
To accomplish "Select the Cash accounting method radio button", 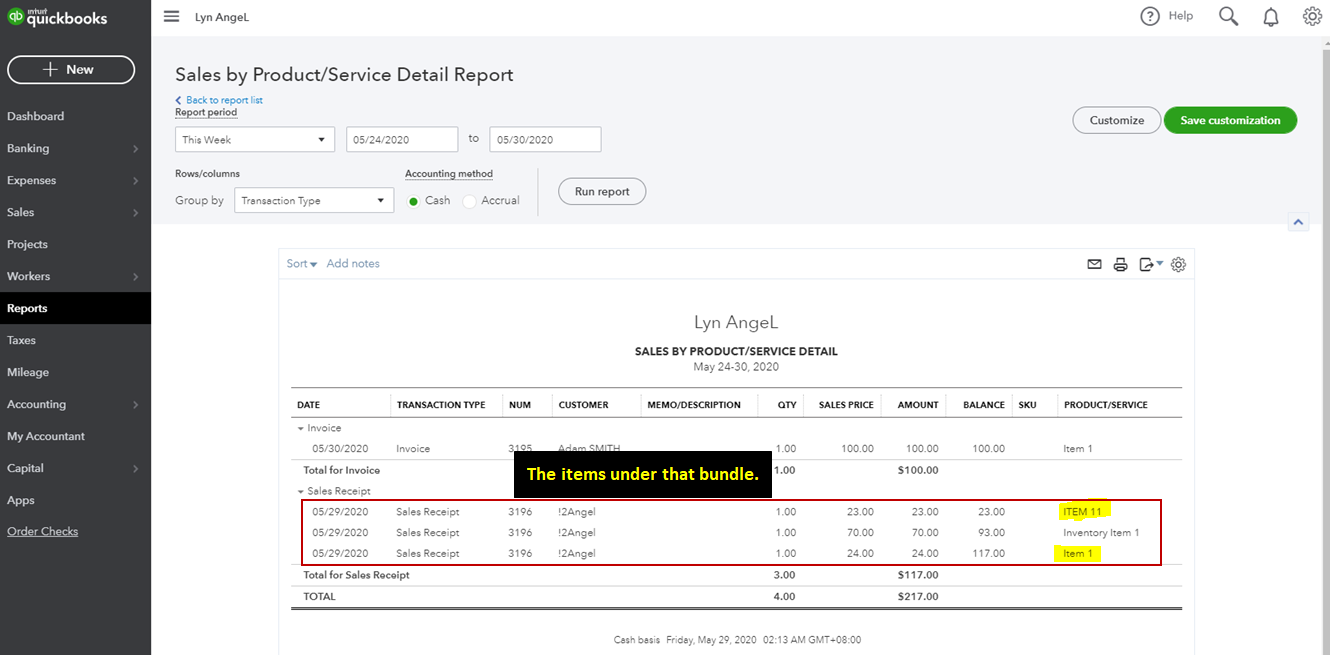I will click(413, 200).
